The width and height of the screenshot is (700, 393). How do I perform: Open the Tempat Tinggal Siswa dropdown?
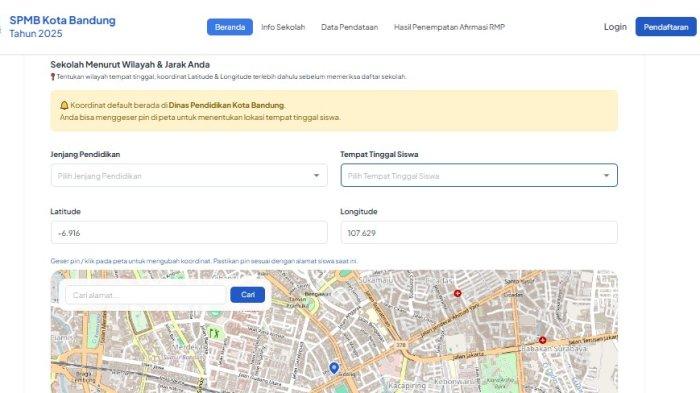point(479,176)
